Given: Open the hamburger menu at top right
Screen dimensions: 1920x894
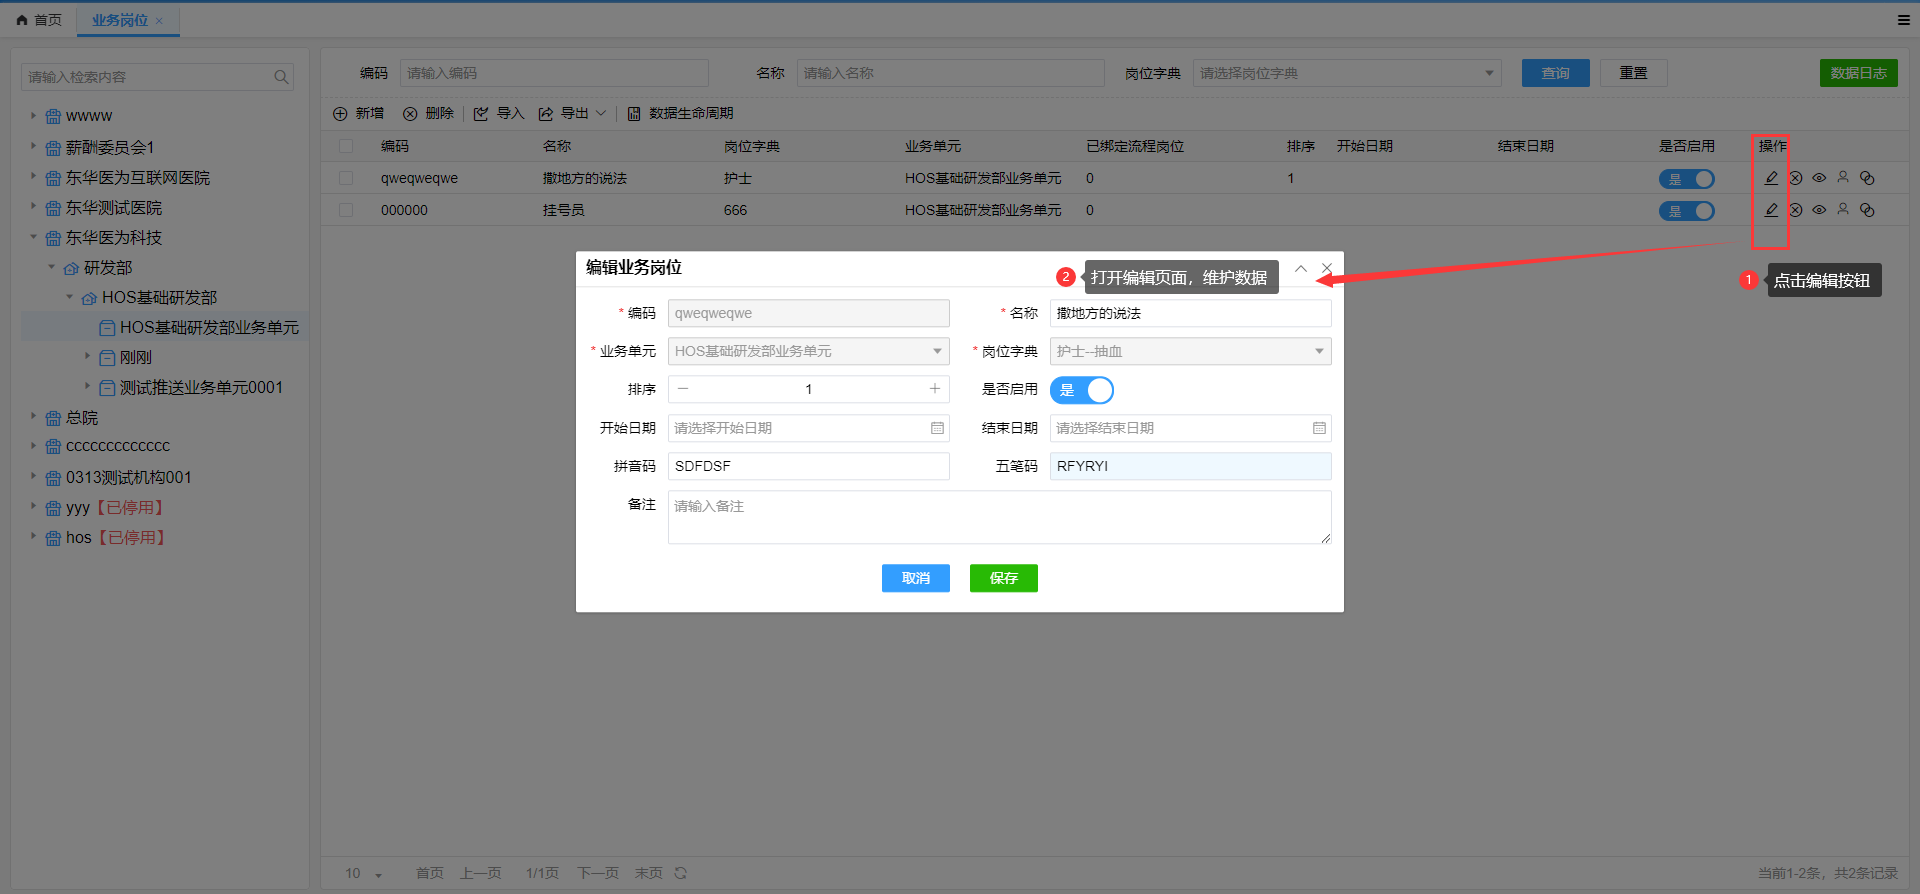Looking at the screenshot, I should pyautogui.click(x=1903, y=20).
